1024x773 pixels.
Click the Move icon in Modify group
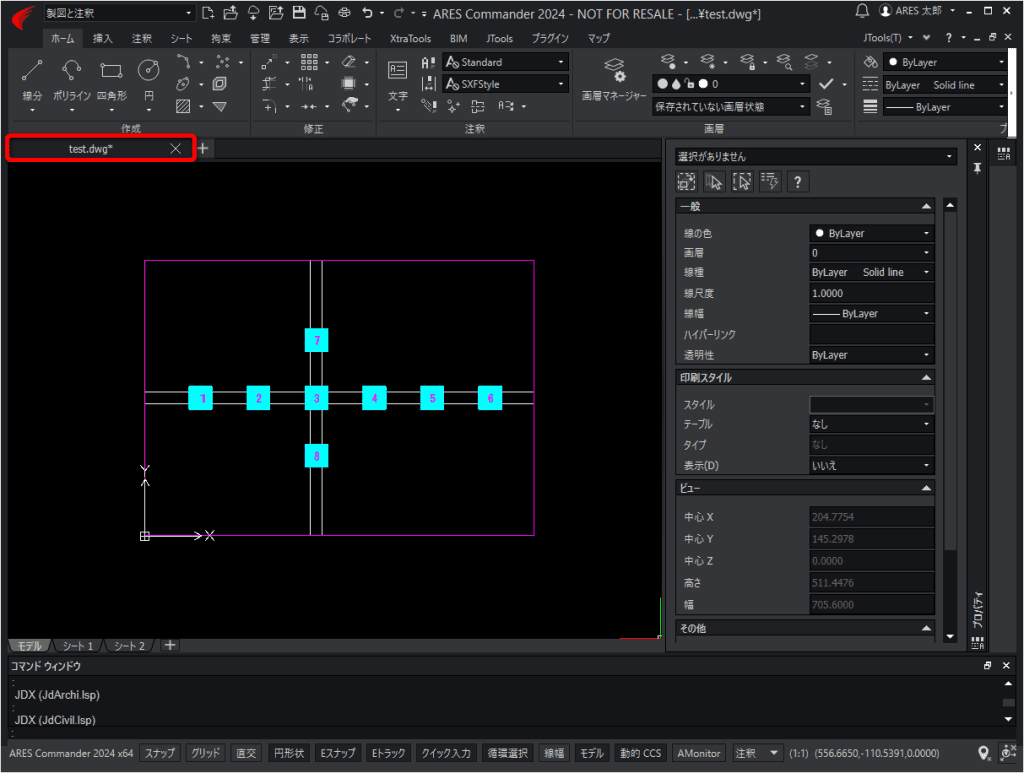[x=269, y=62]
